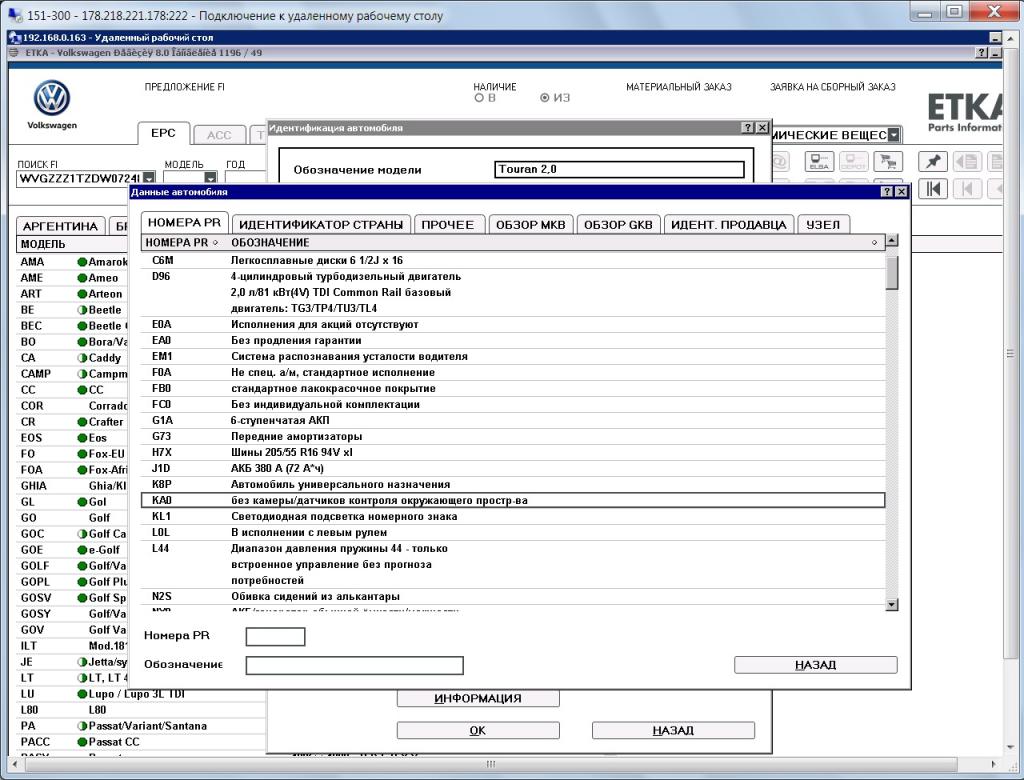1024x780 pixels.
Task: Click the remote desktop title bar icon
Action: click(x=14, y=37)
